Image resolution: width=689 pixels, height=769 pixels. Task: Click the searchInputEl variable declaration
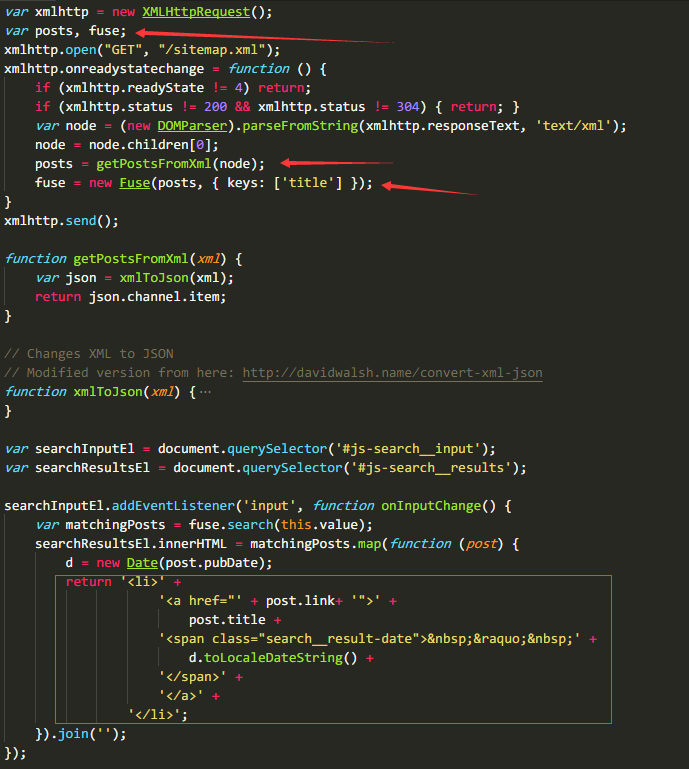pyautogui.click(x=84, y=449)
